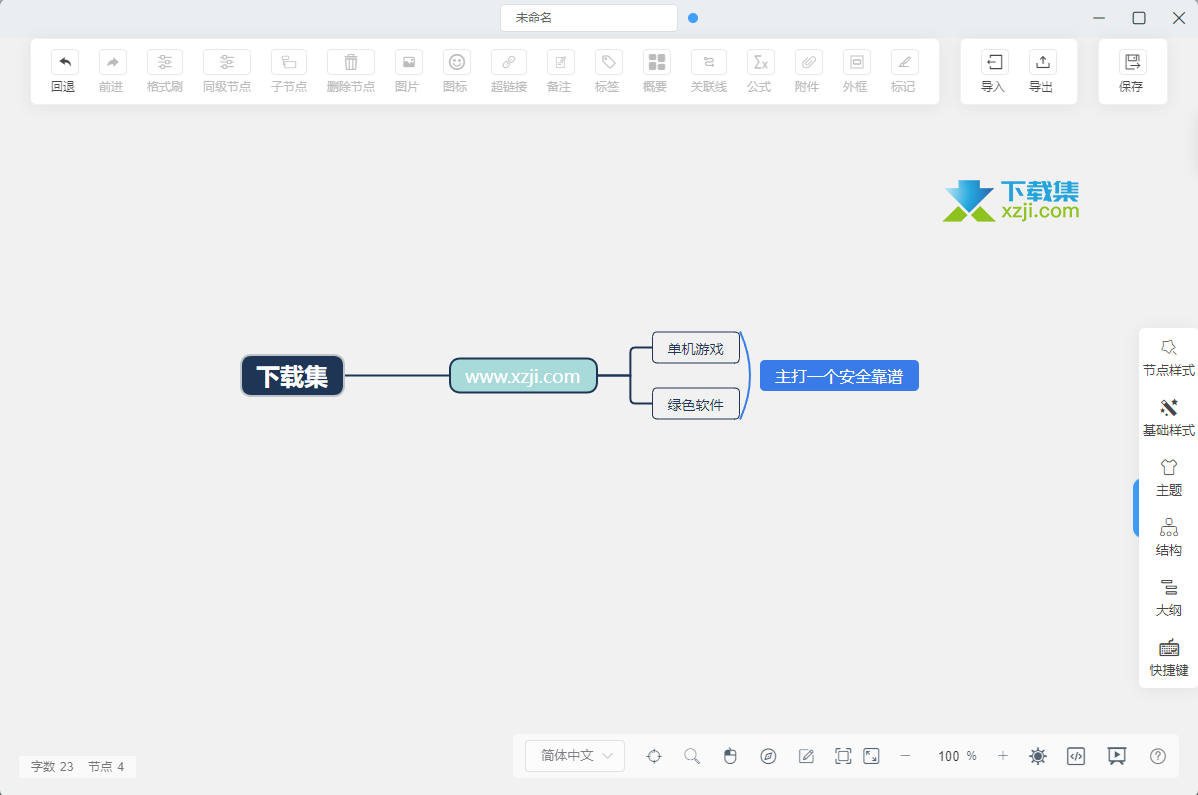This screenshot has width=1198, height=795.
Task: Collapse the right sidebar blue handle
Action: pyautogui.click(x=1136, y=508)
